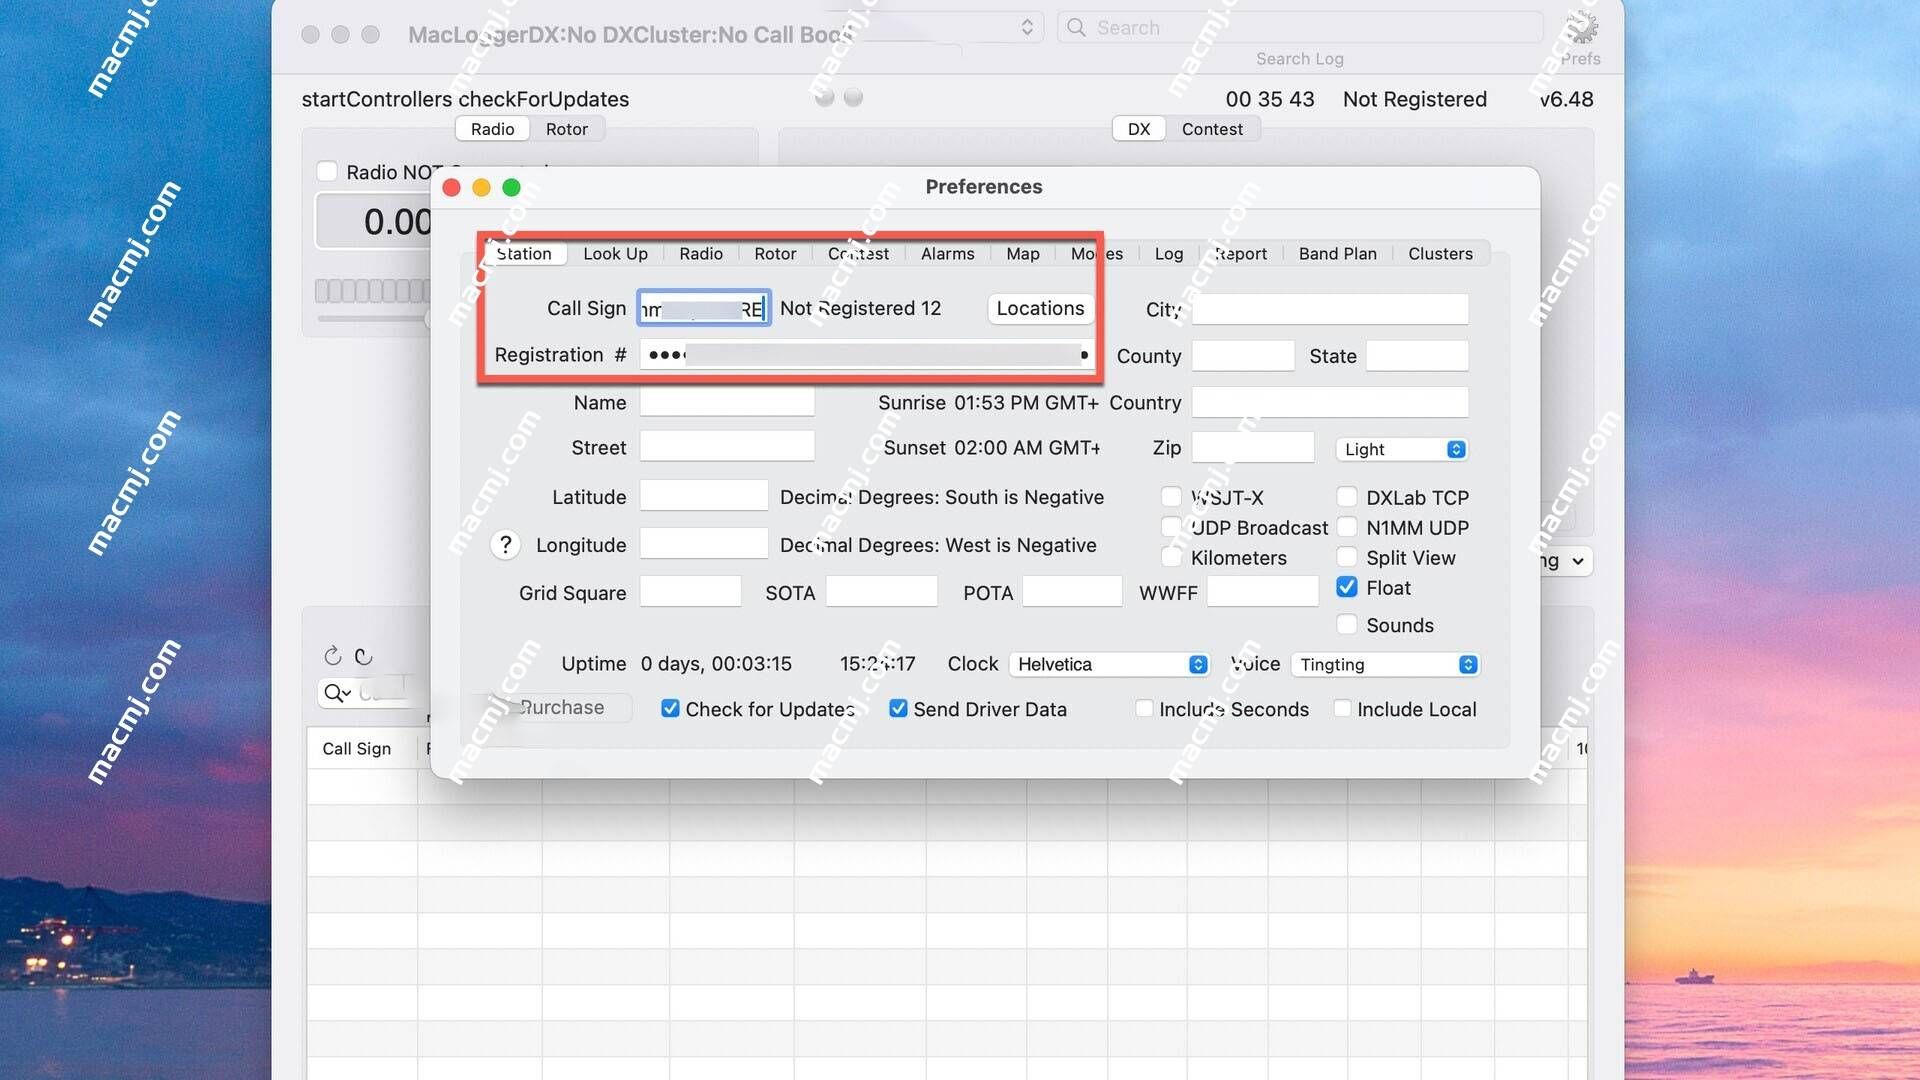Viewport: 1920px width, 1080px height.
Task: Open the Rotor preferences tab
Action: [775, 253]
